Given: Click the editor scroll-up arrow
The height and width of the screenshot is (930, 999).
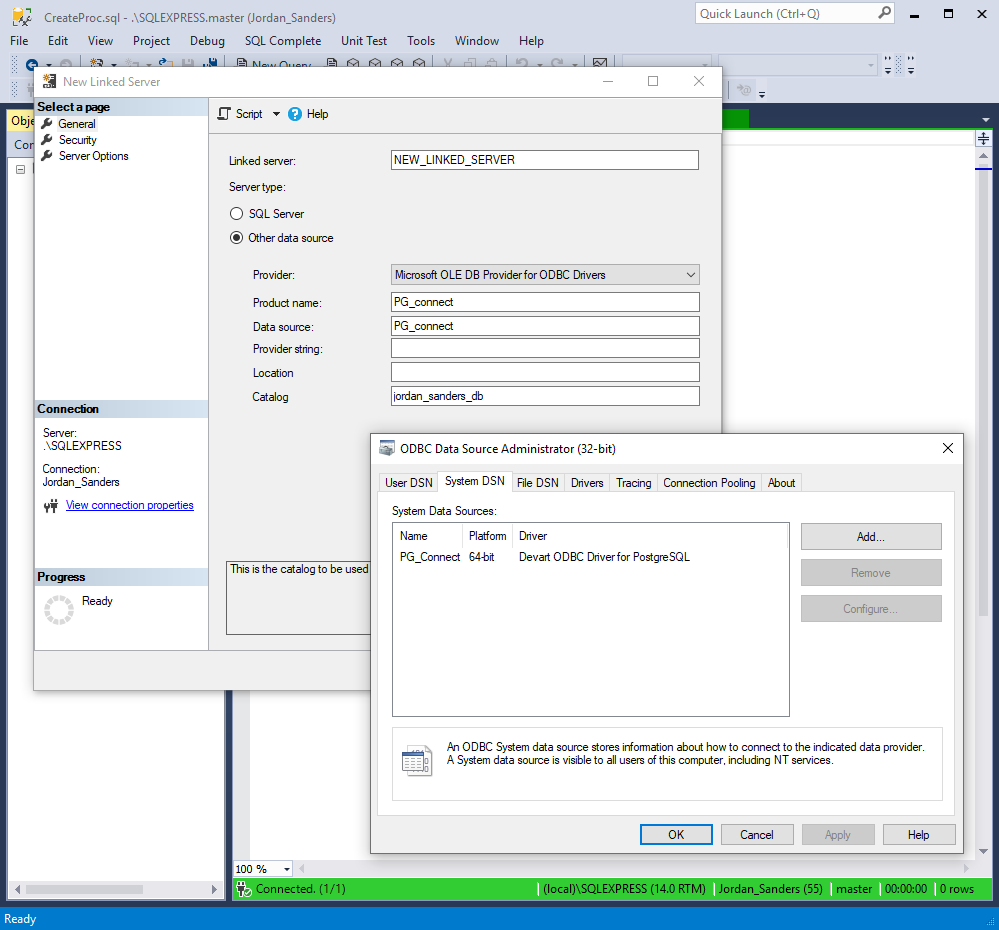Looking at the screenshot, I should (983, 155).
